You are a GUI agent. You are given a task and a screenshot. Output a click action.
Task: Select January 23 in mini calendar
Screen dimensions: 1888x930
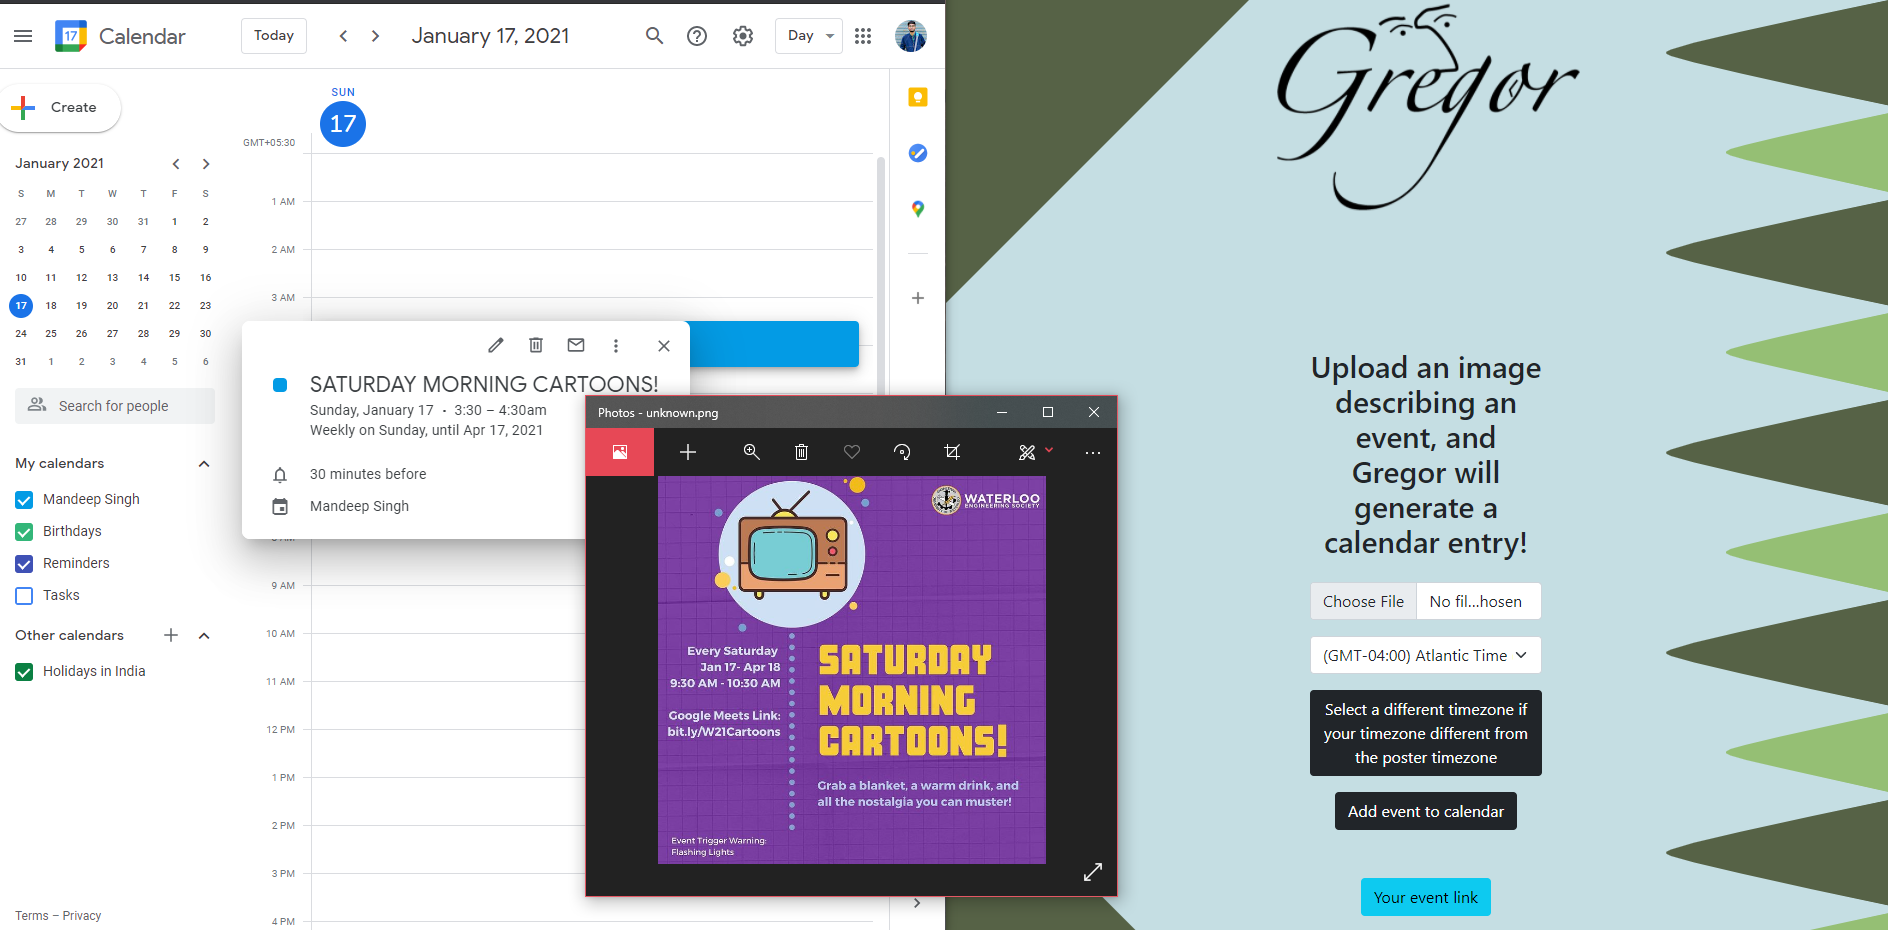205,306
